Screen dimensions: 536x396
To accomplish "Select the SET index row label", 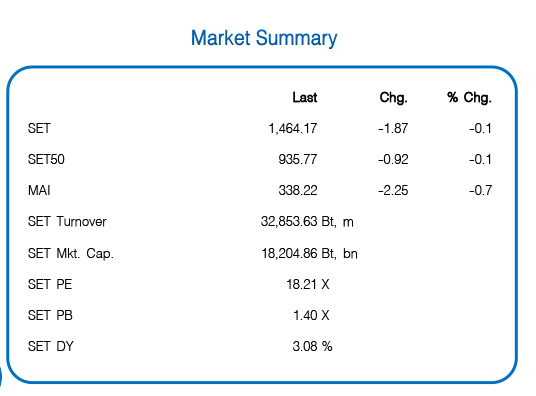I will point(39,129).
